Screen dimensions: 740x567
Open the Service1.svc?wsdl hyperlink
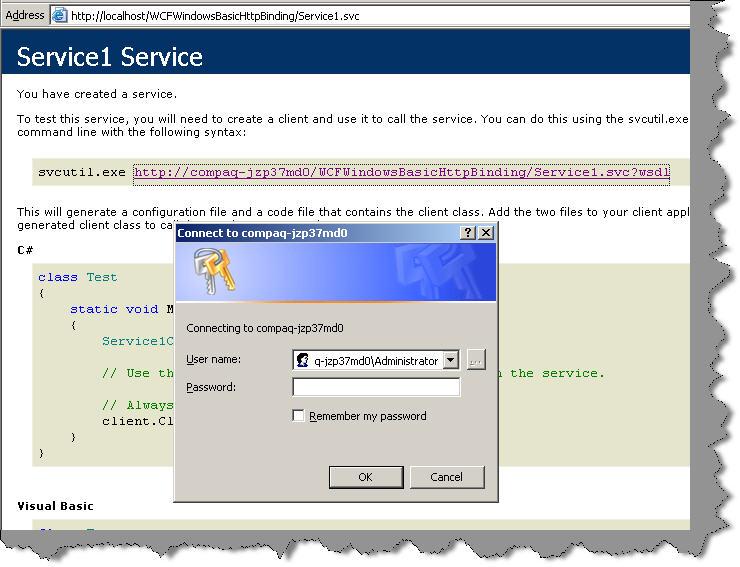tap(402, 172)
